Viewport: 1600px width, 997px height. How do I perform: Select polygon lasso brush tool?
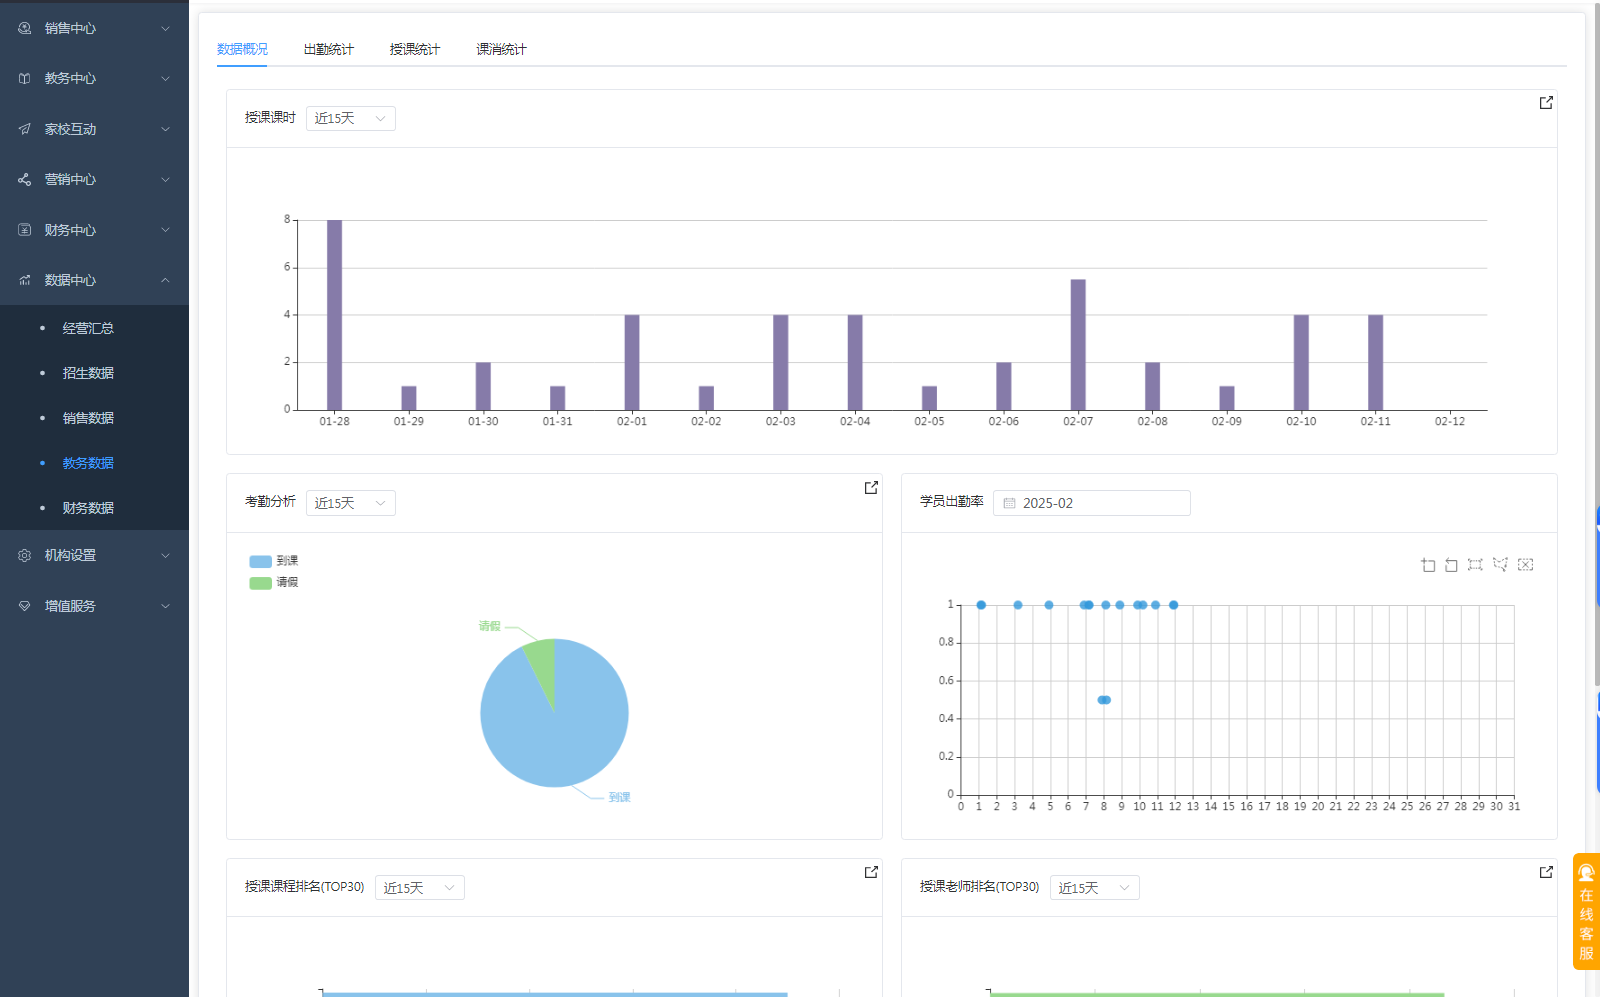tap(1500, 565)
